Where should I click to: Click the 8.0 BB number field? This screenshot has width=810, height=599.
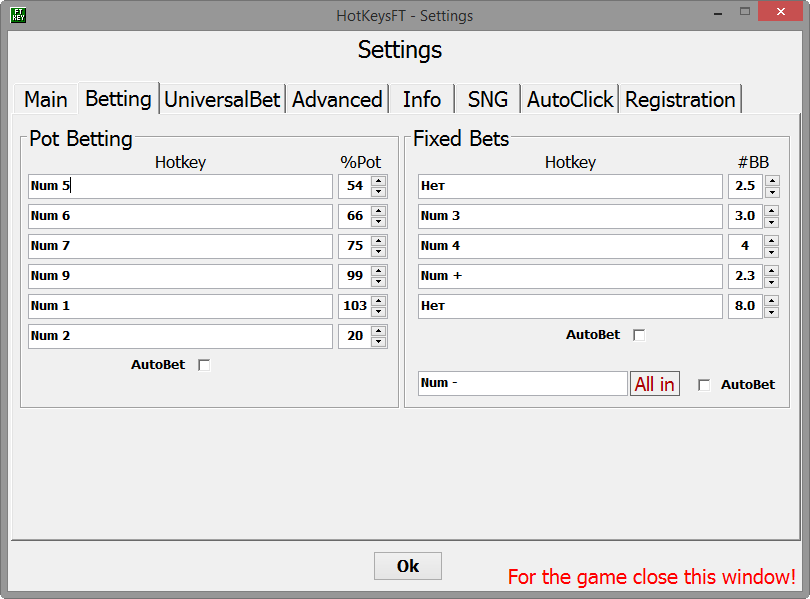(745, 306)
